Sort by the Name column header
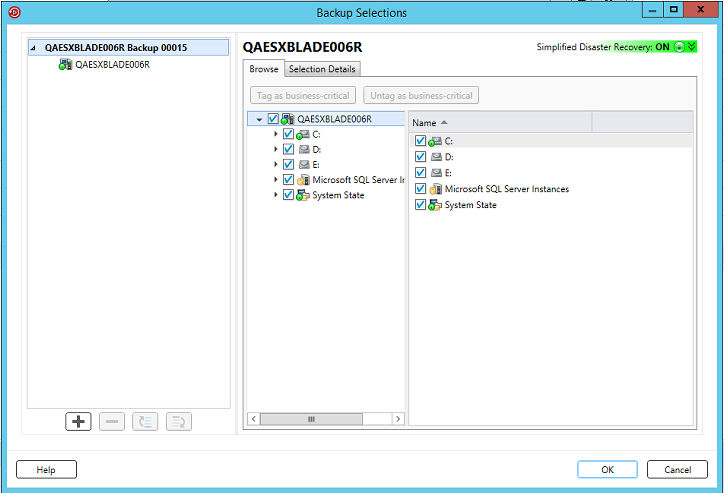Screen dimensions: 724x493 pos(500,123)
